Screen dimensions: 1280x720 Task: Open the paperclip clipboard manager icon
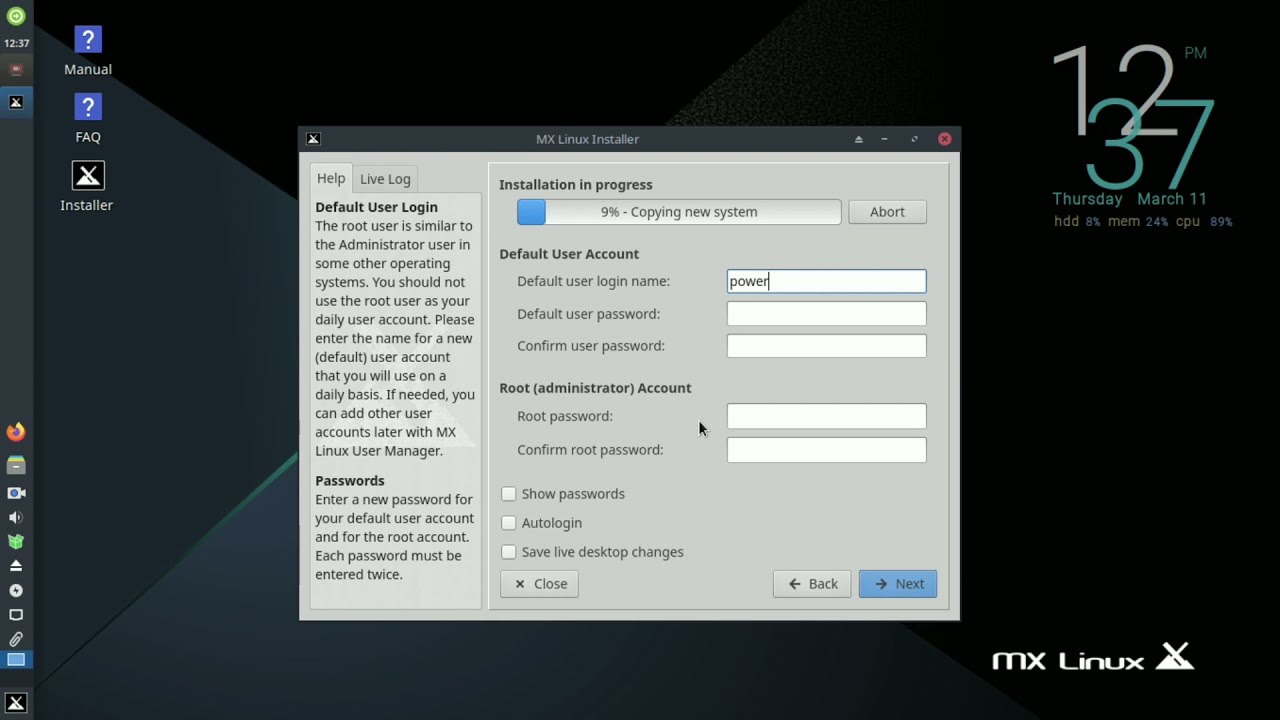pyautogui.click(x=16, y=639)
